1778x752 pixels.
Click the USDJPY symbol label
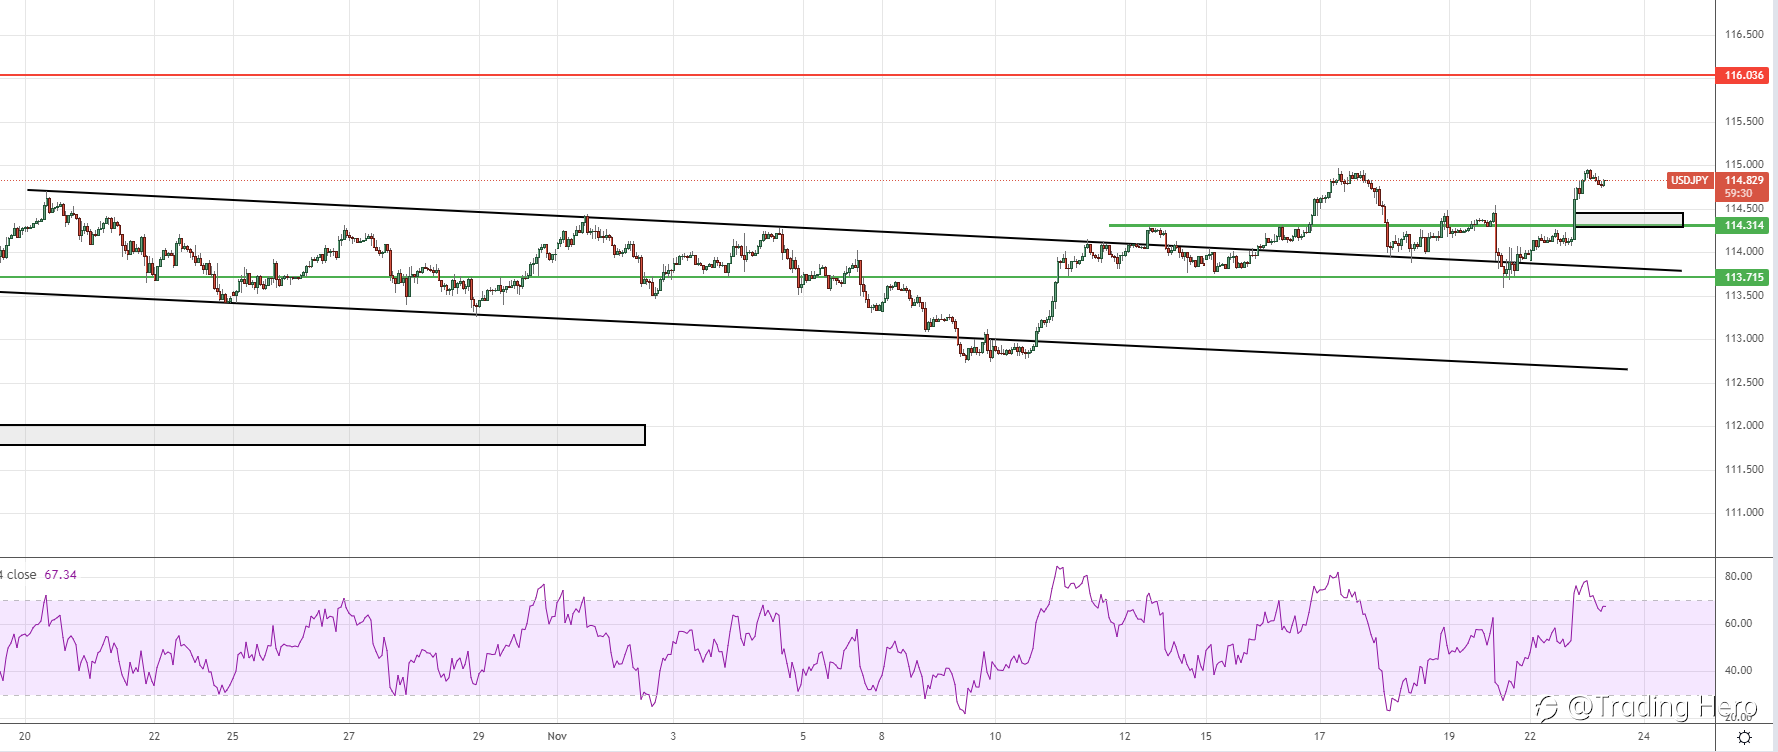coord(1689,180)
